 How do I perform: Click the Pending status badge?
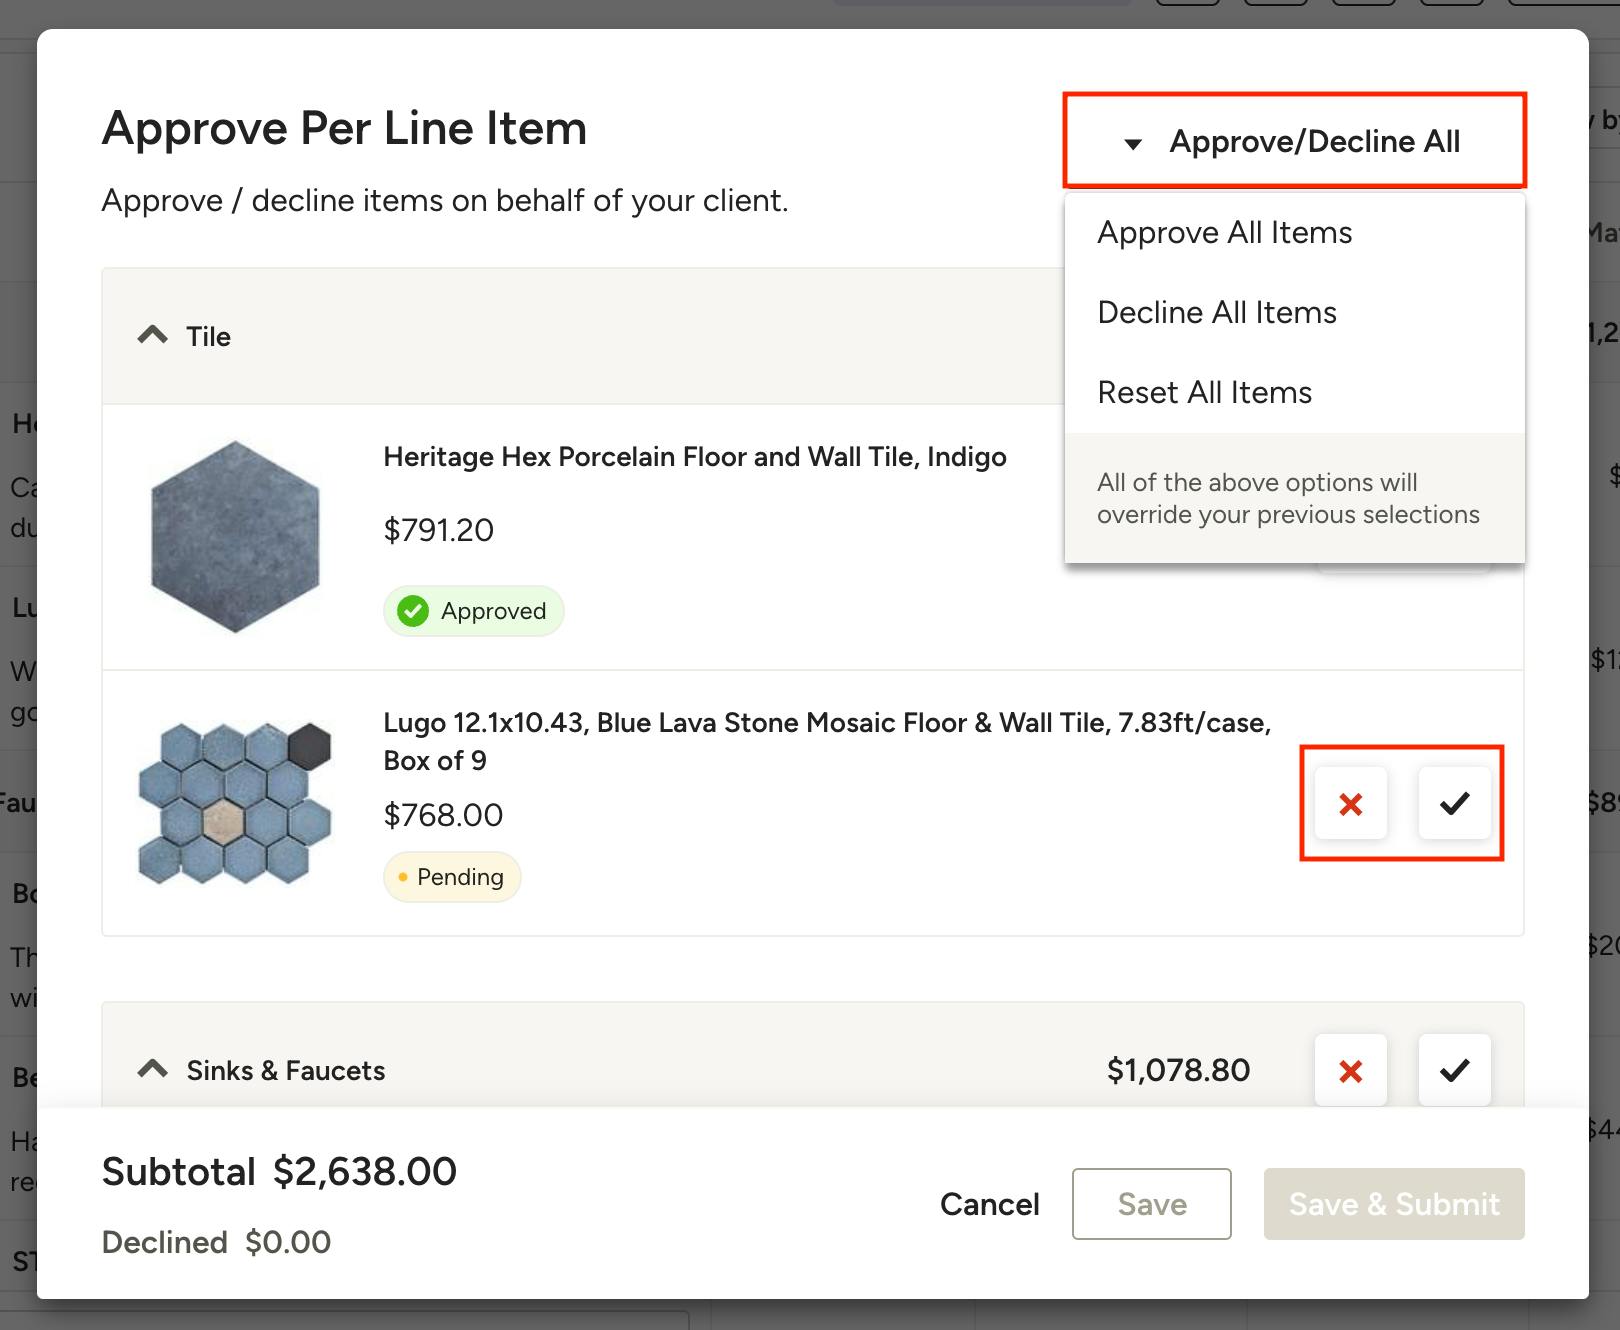pos(452,877)
